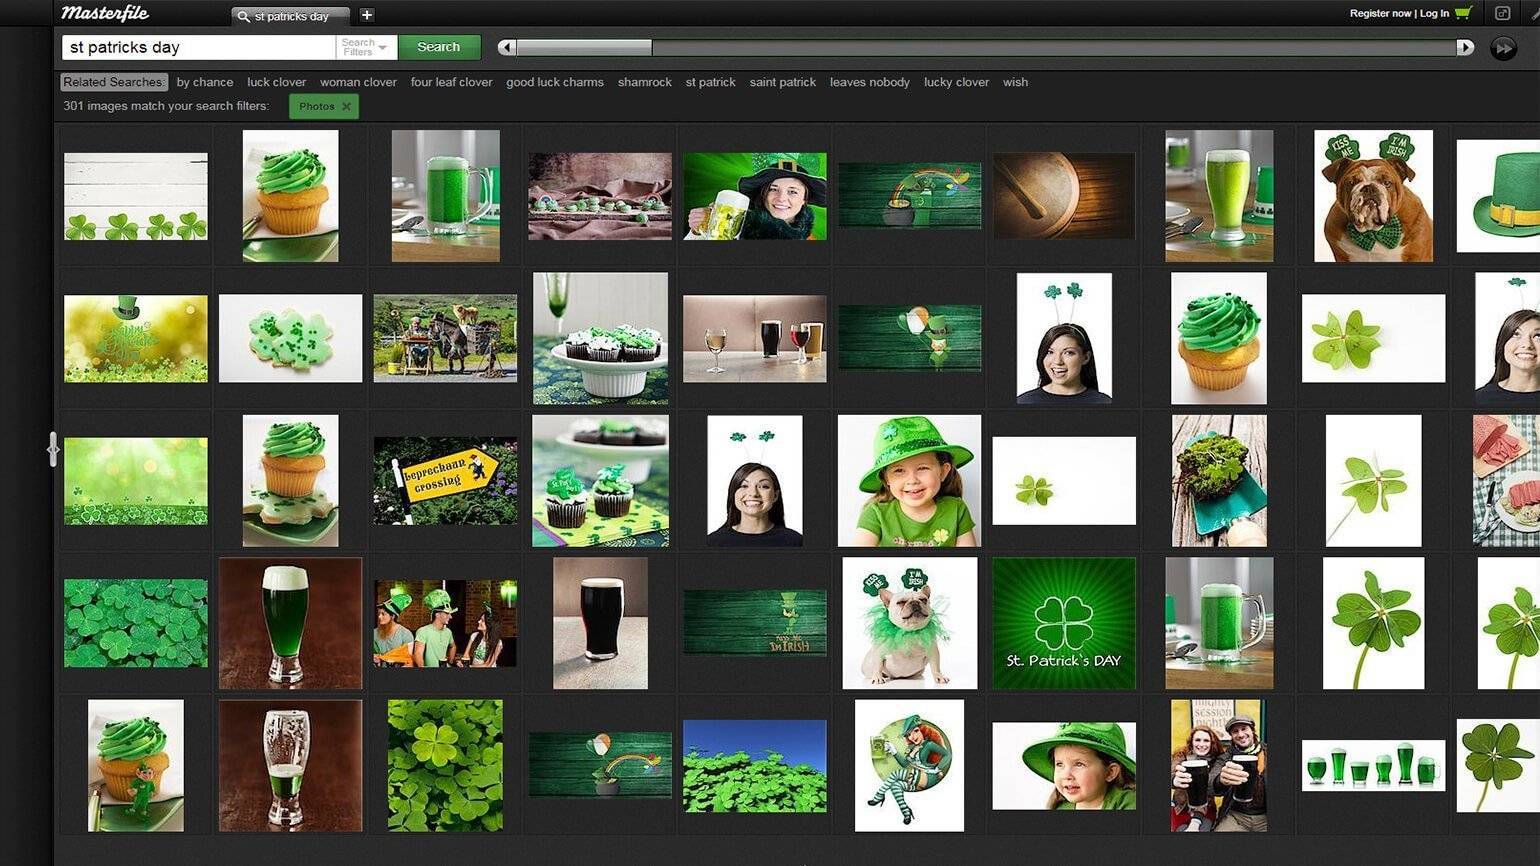Image resolution: width=1540 pixels, height=866 pixels.
Task: Remove the Photos filter tag
Action: (346, 106)
